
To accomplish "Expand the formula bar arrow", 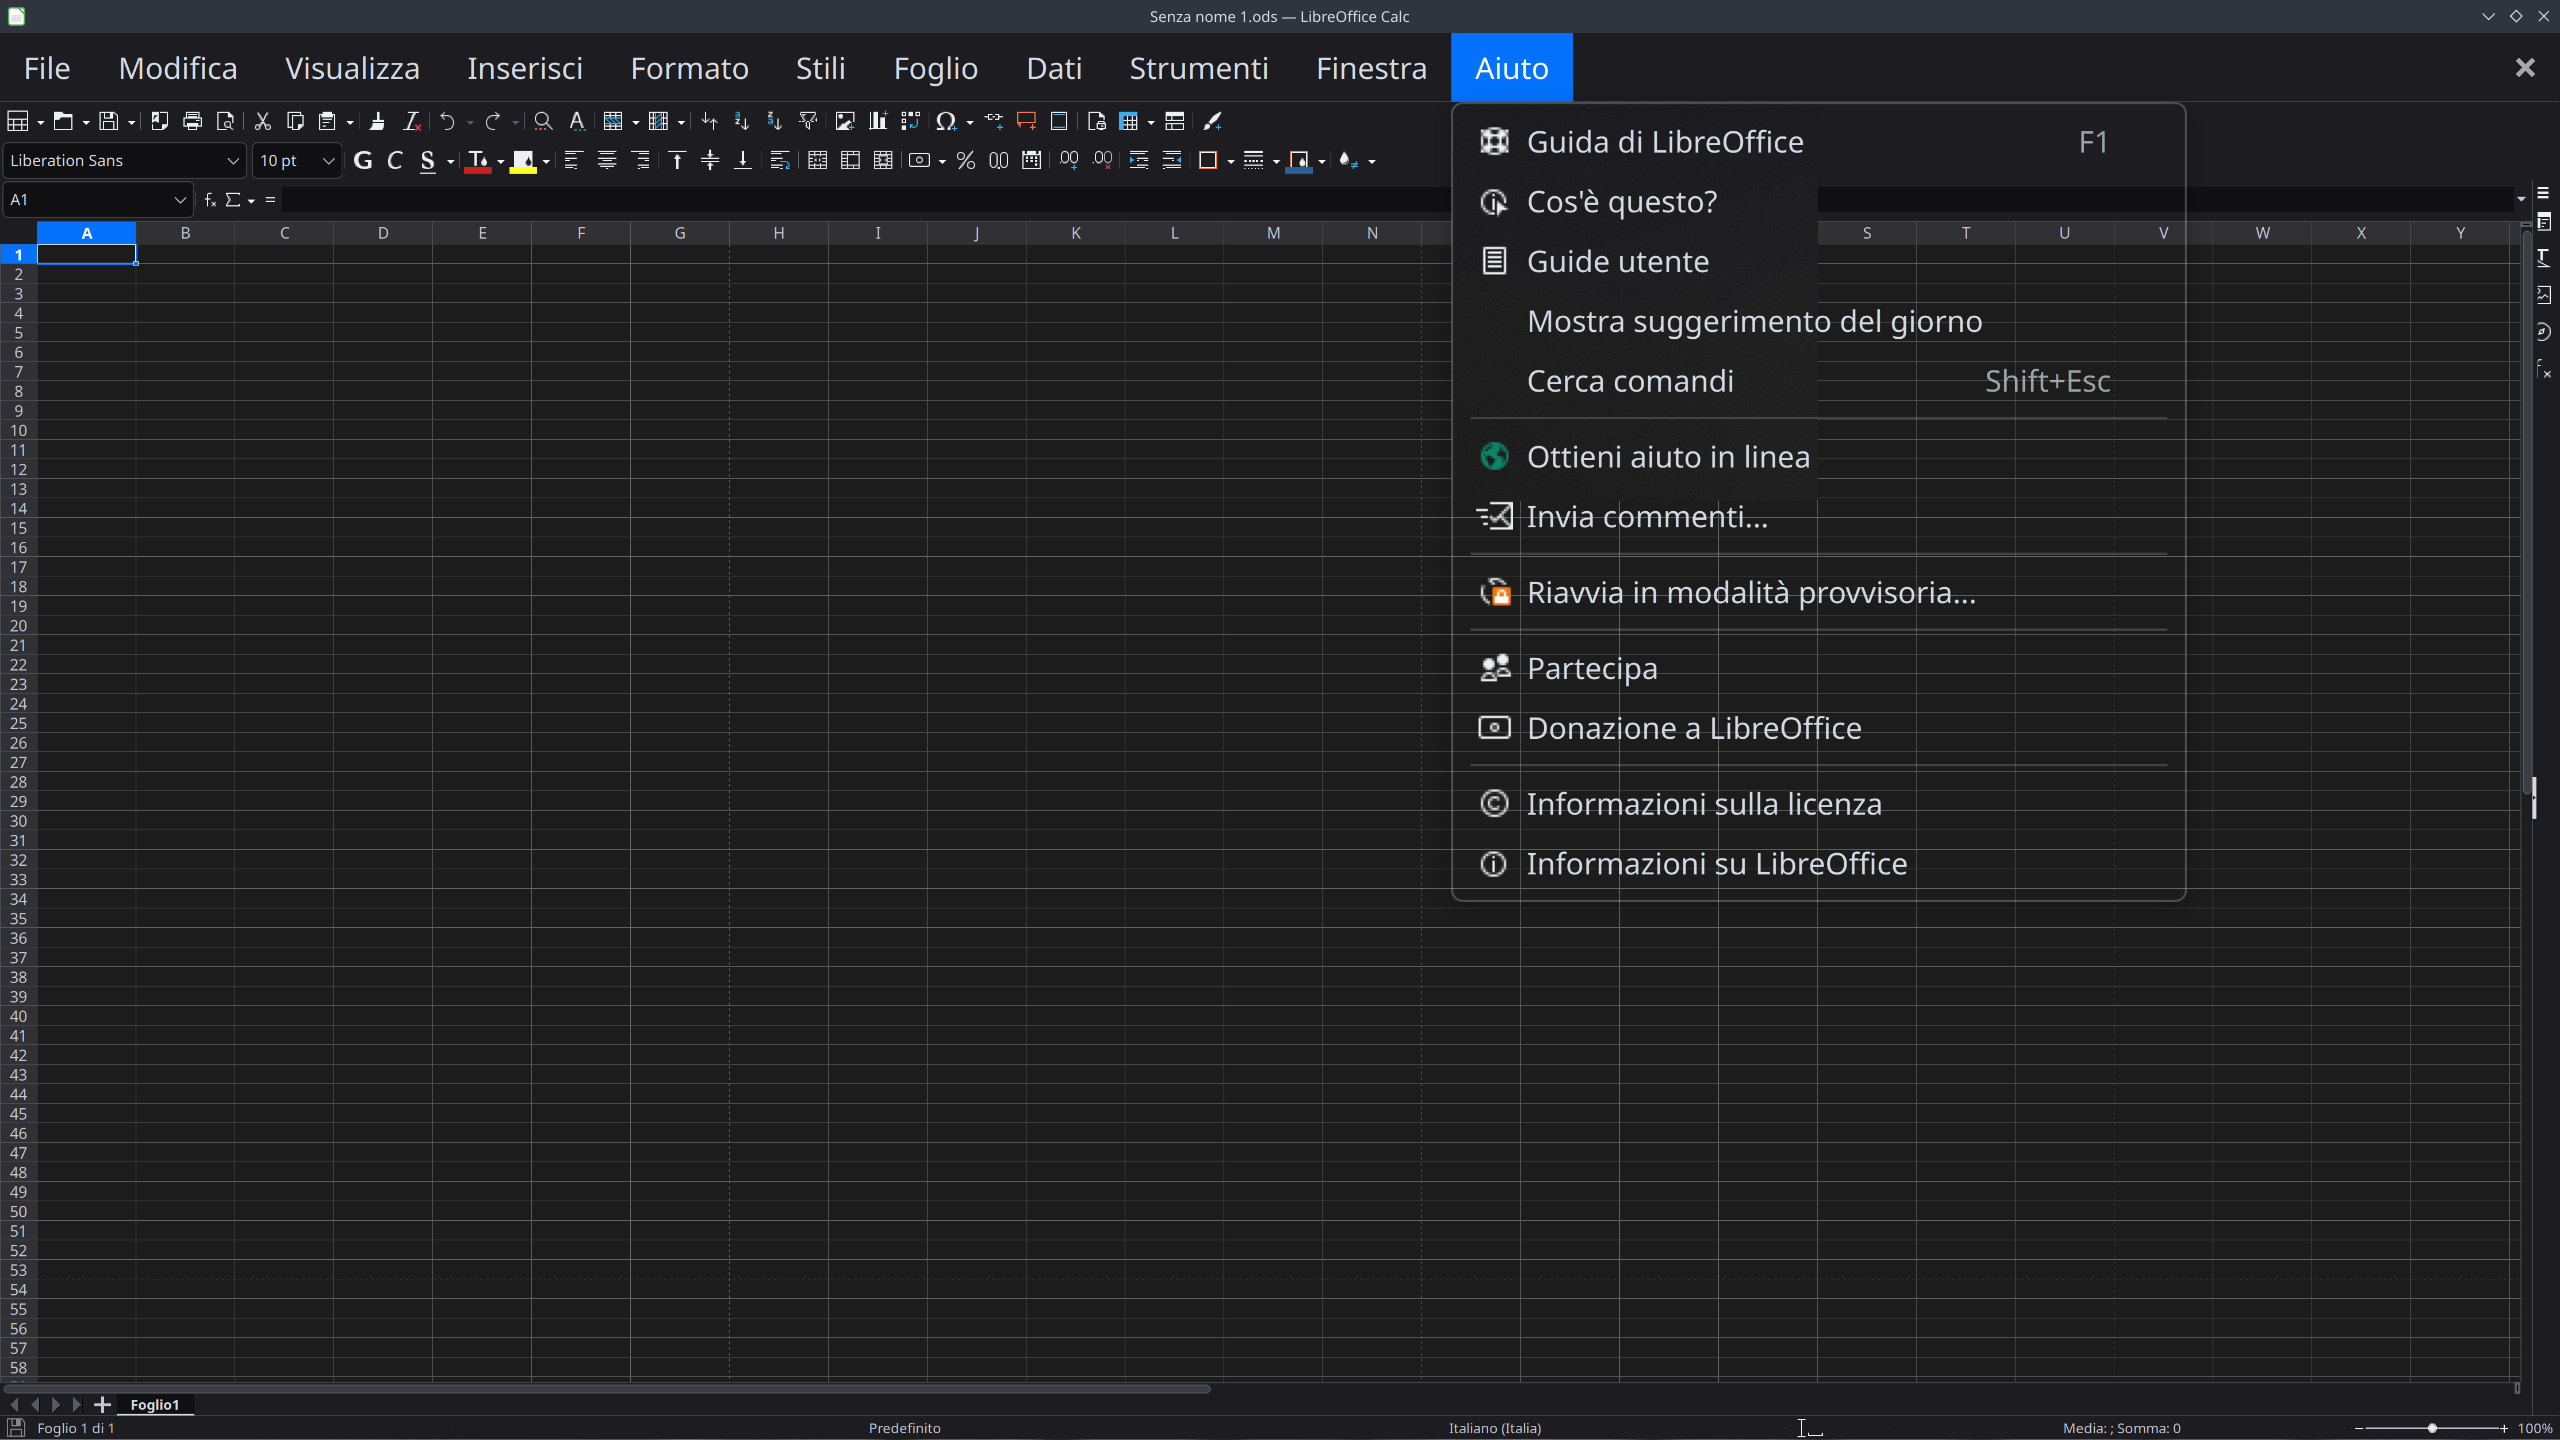I will [x=2521, y=199].
